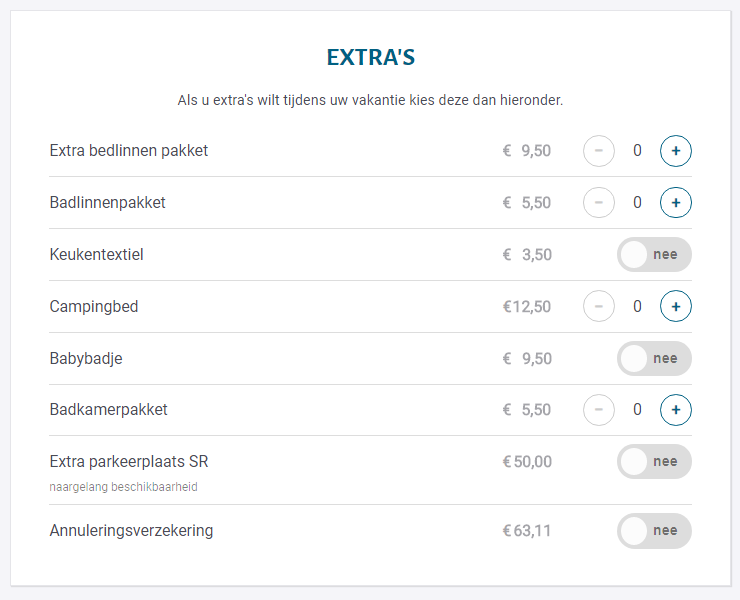Add a Campingbed with plus button
This screenshot has width=740, height=600.
click(x=675, y=306)
